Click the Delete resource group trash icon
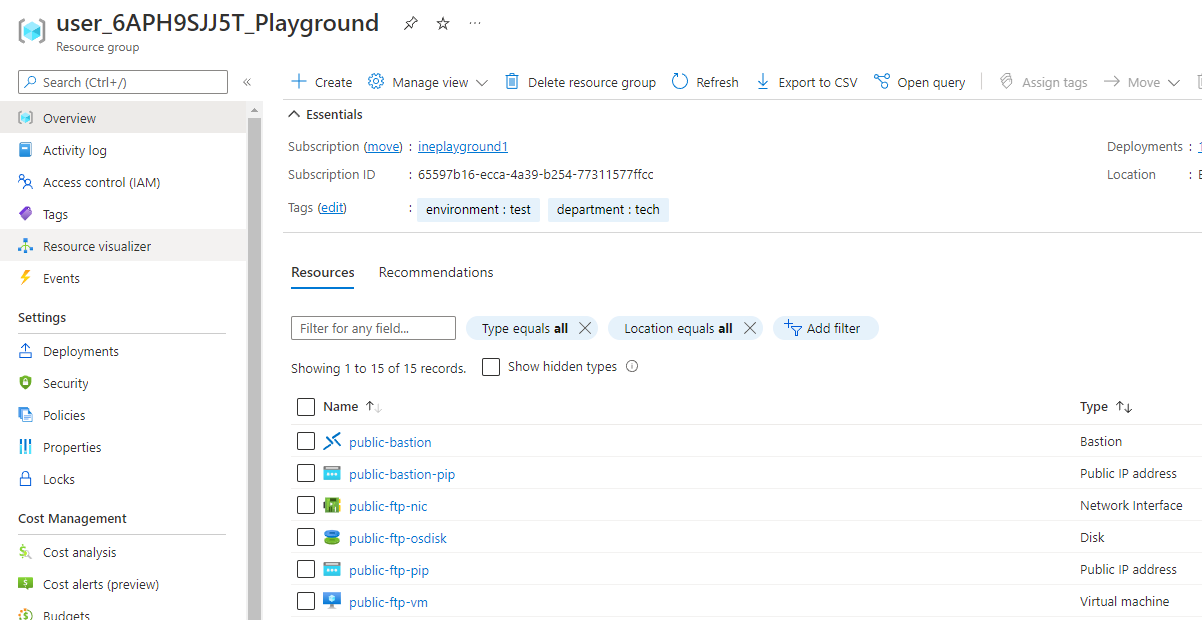The width and height of the screenshot is (1202, 620). tap(512, 82)
